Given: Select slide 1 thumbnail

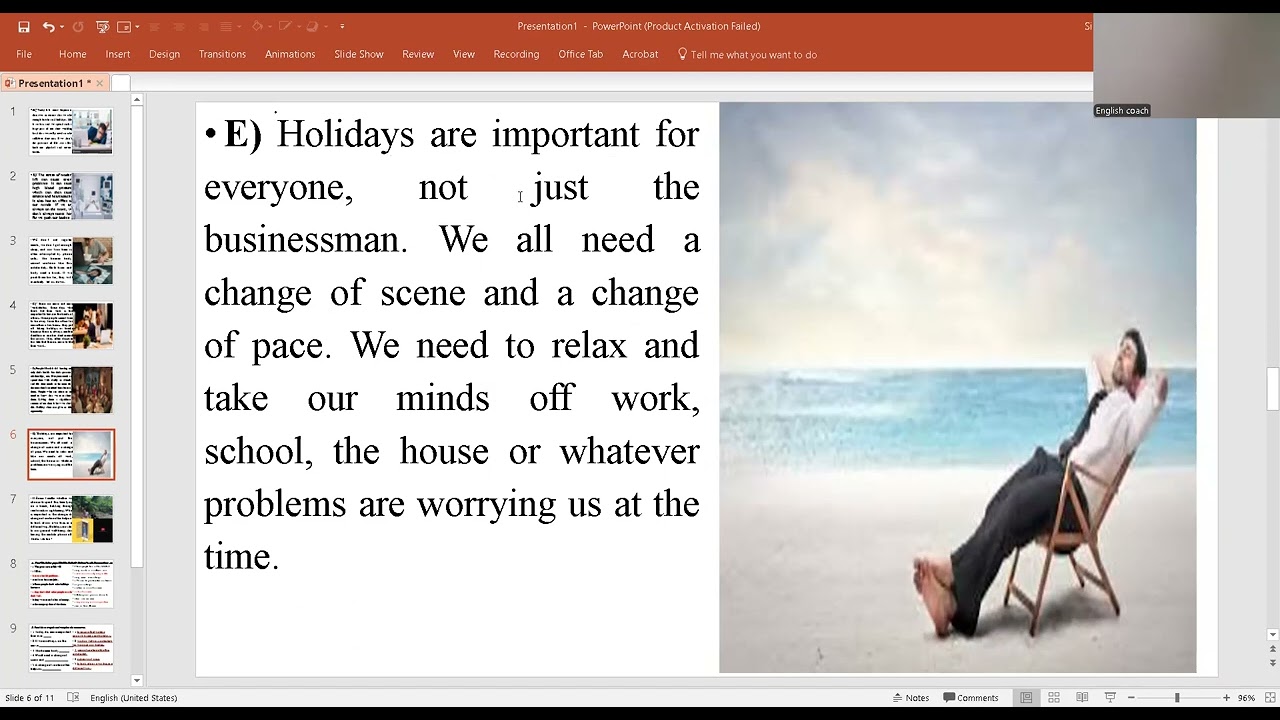Looking at the screenshot, I should click(71, 130).
